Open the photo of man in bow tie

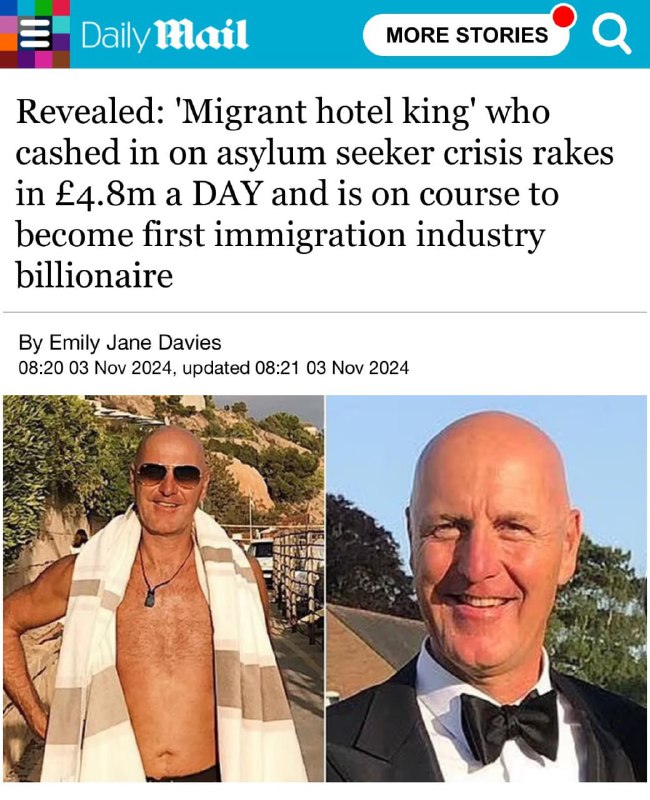click(487, 588)
